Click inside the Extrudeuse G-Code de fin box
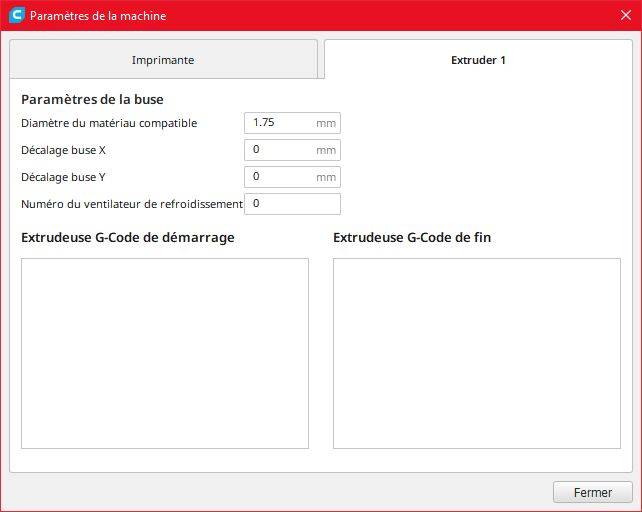The height and width of the screenshot is (512, 642). [477, 353]
